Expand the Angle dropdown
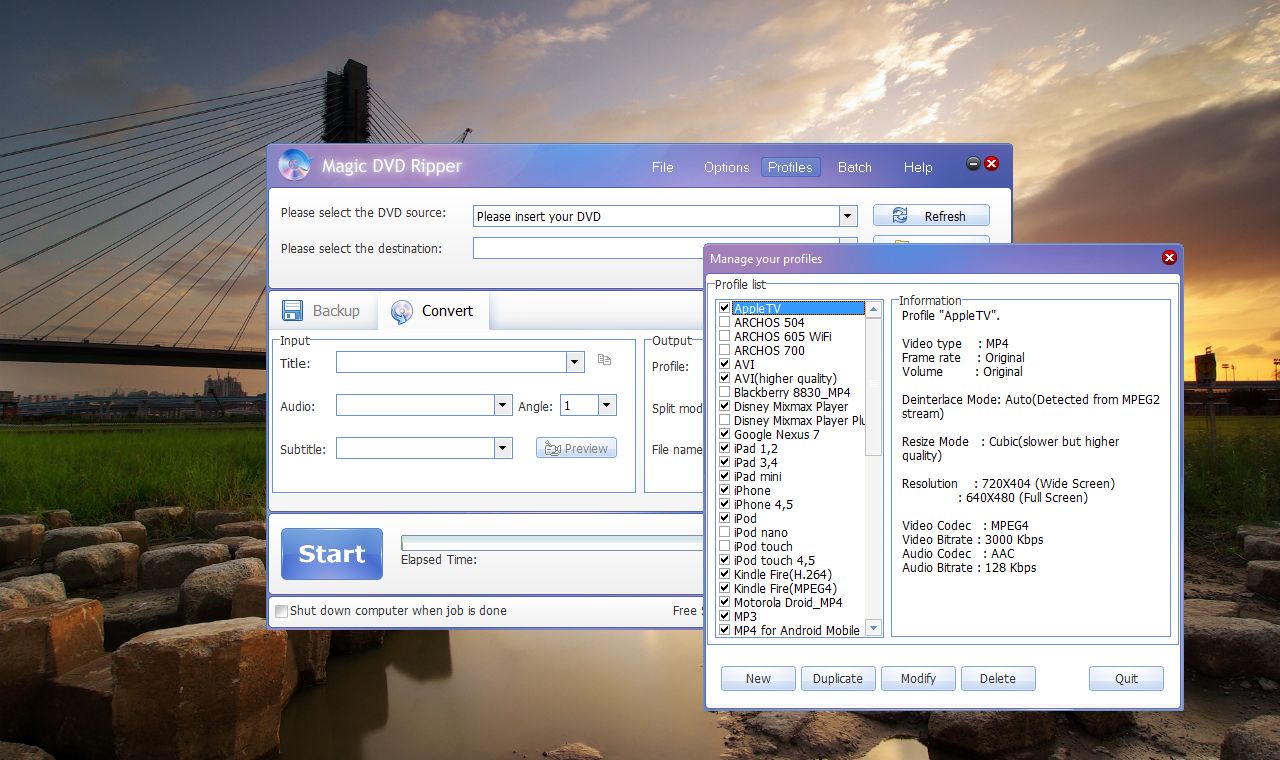1280x760 pixels. tap(607, 405)
